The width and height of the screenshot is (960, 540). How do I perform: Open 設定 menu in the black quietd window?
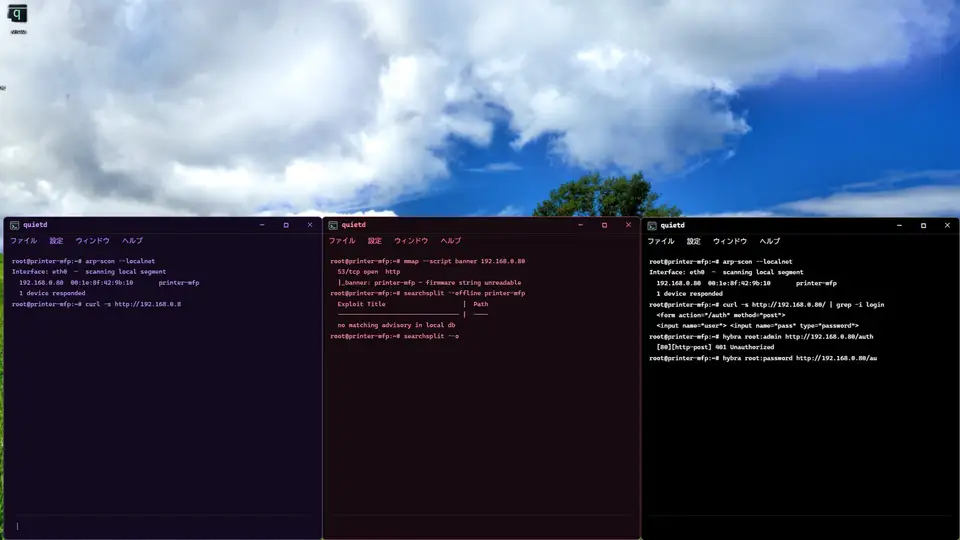694,241
